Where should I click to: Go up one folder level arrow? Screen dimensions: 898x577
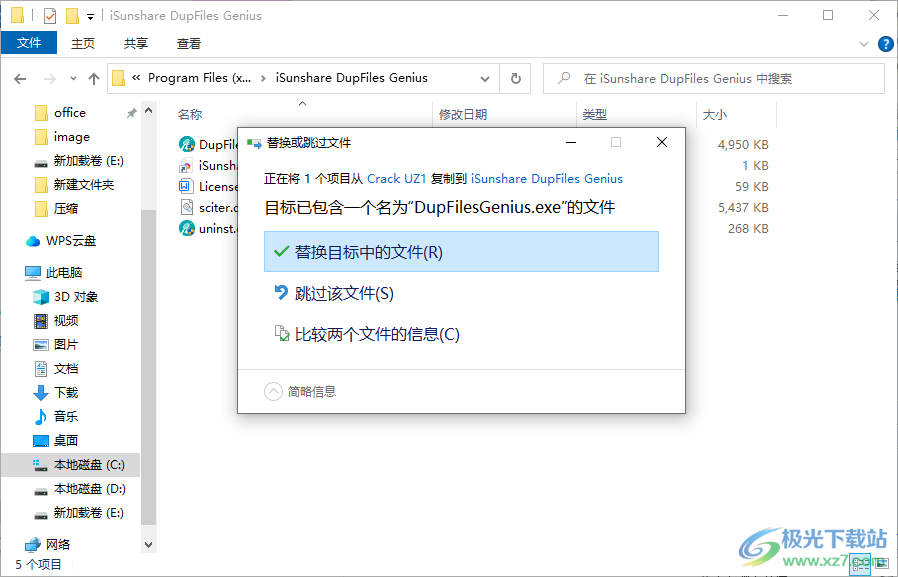[94, 79]
